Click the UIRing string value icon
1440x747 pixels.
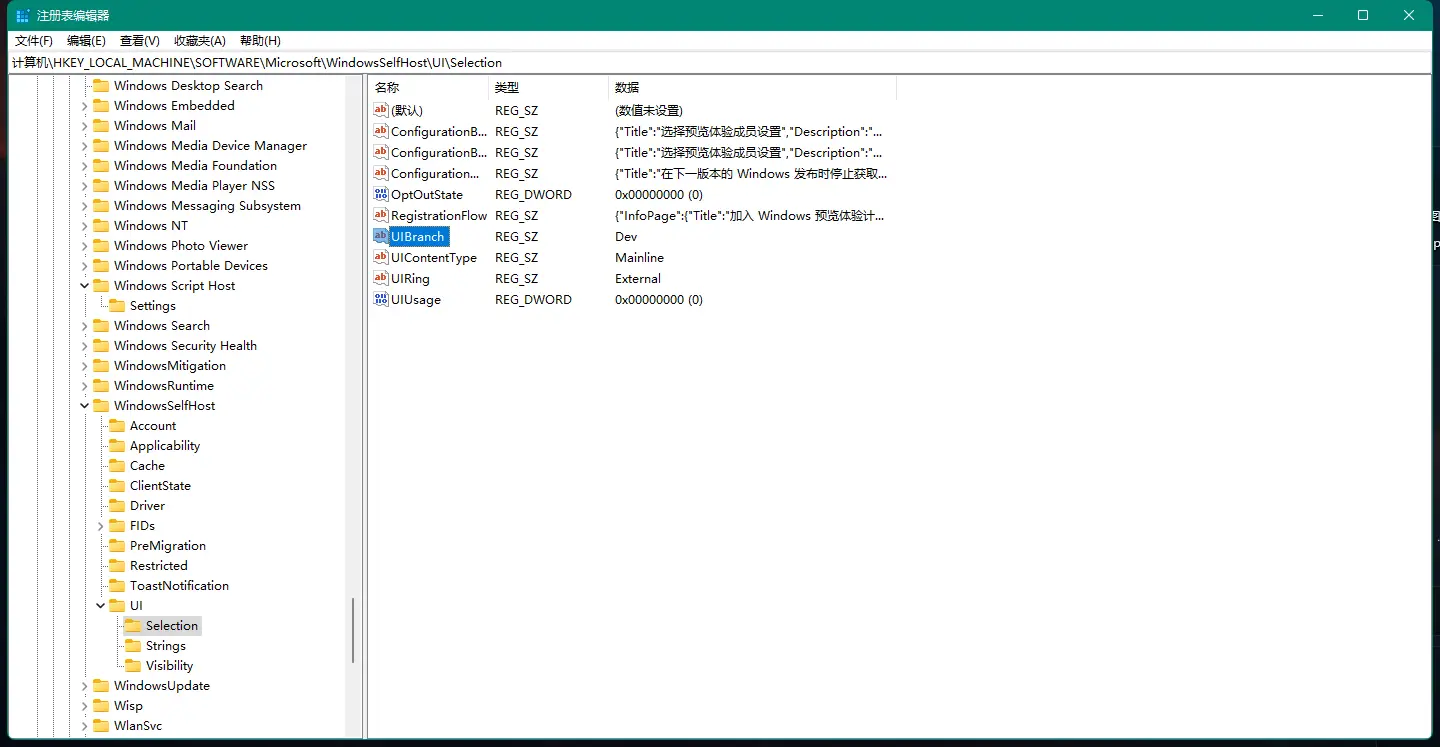point(380,278)
